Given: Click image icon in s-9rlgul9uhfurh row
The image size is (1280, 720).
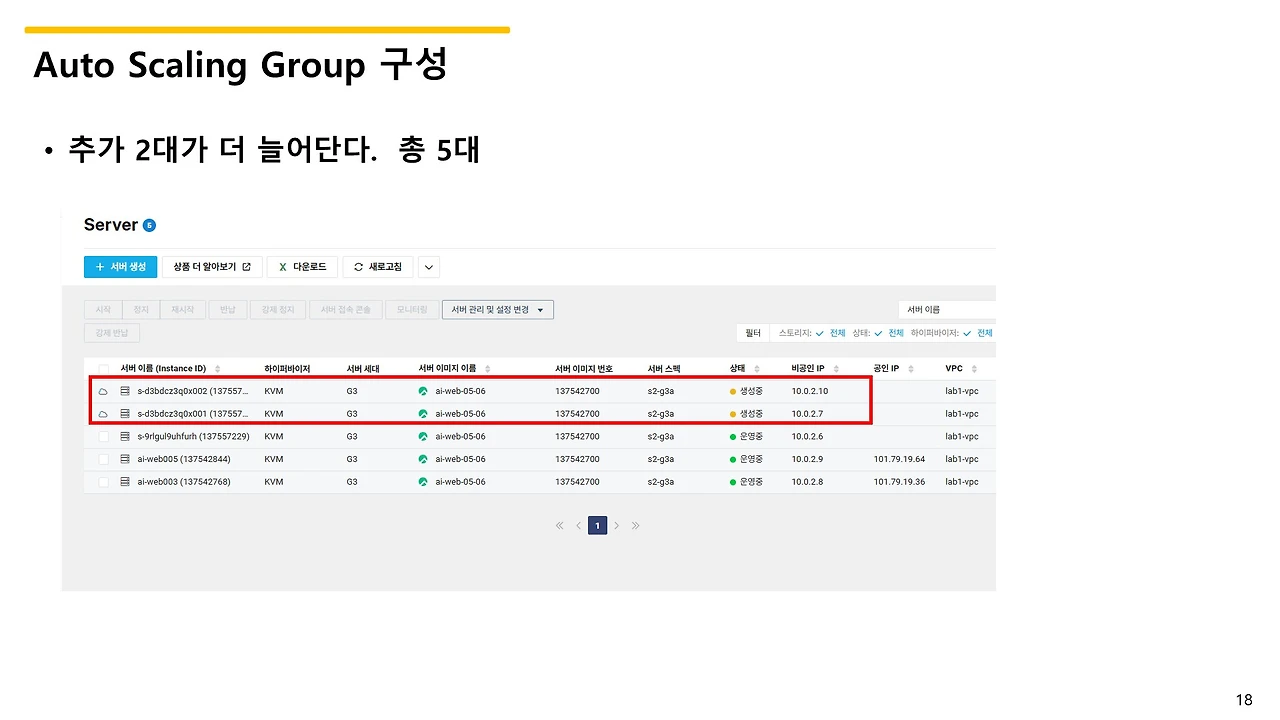Looking at the screenshot, I should coord(423,436).
